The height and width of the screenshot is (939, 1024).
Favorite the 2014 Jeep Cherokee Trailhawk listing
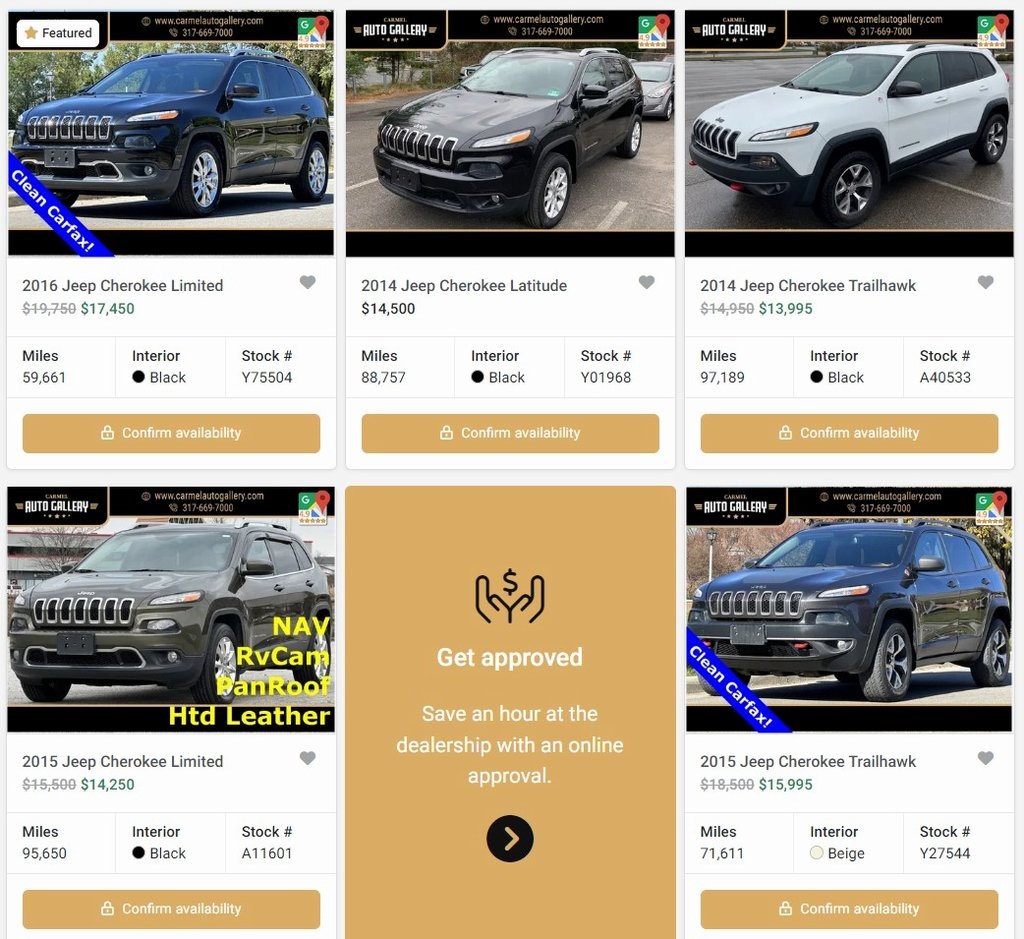(x=985, y=282)
